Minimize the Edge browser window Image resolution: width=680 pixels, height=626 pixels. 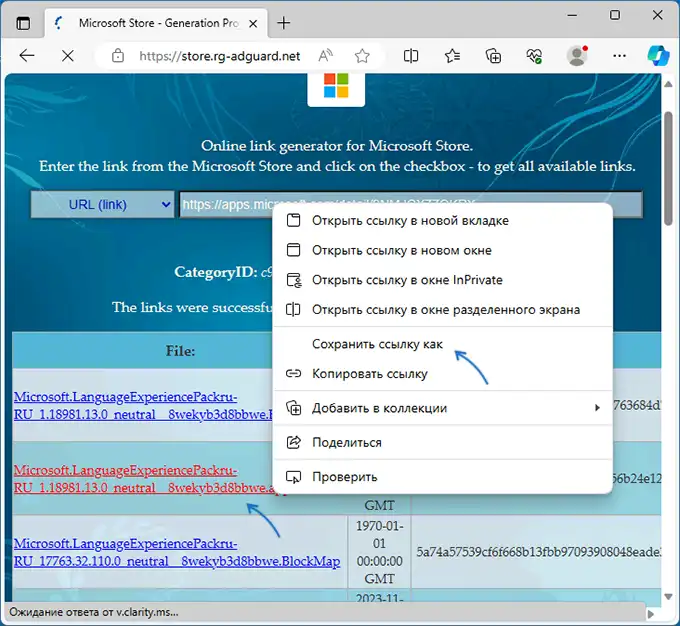(572, 15)
